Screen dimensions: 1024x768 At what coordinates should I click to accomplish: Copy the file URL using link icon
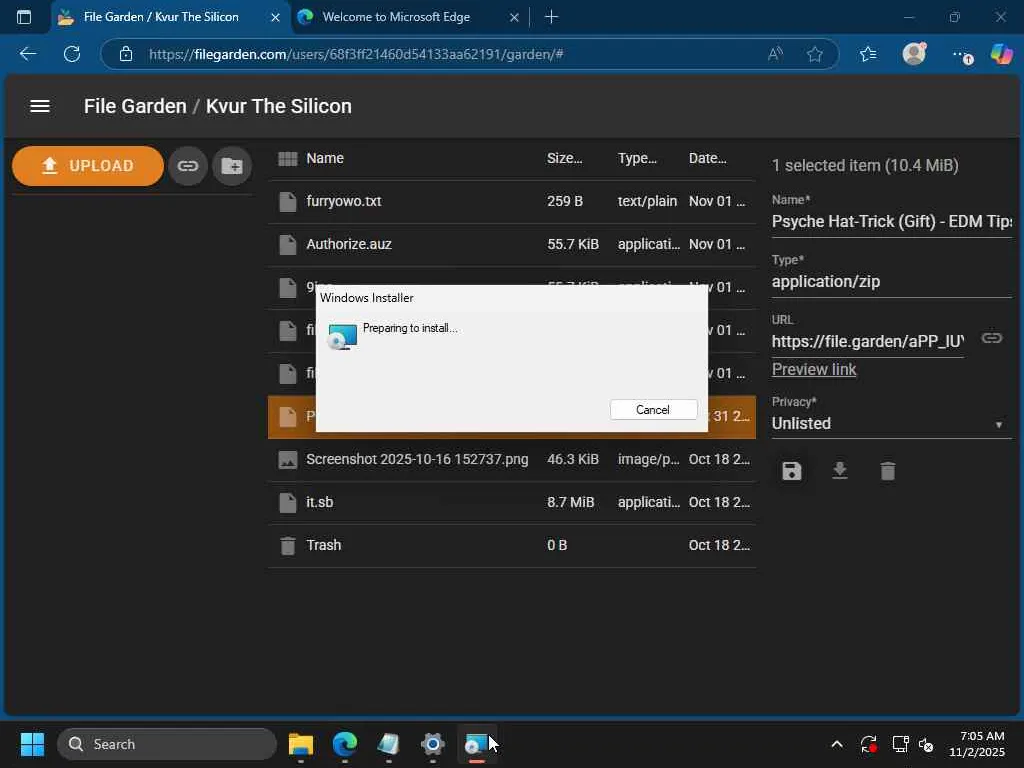(991, 339)
